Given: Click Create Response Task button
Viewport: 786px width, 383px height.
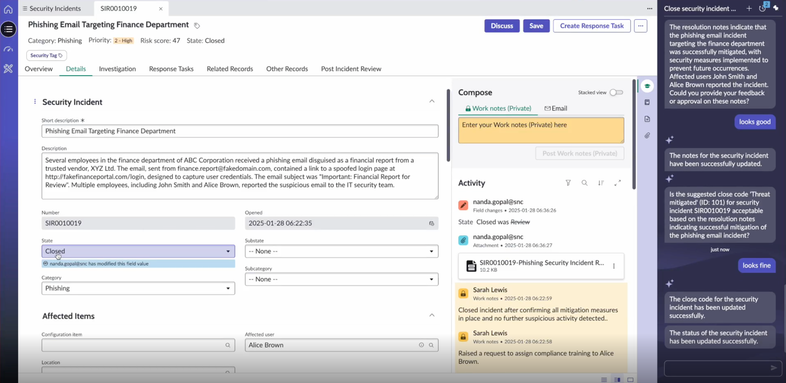Looking at the screenshot, I should tap(592, 26).
